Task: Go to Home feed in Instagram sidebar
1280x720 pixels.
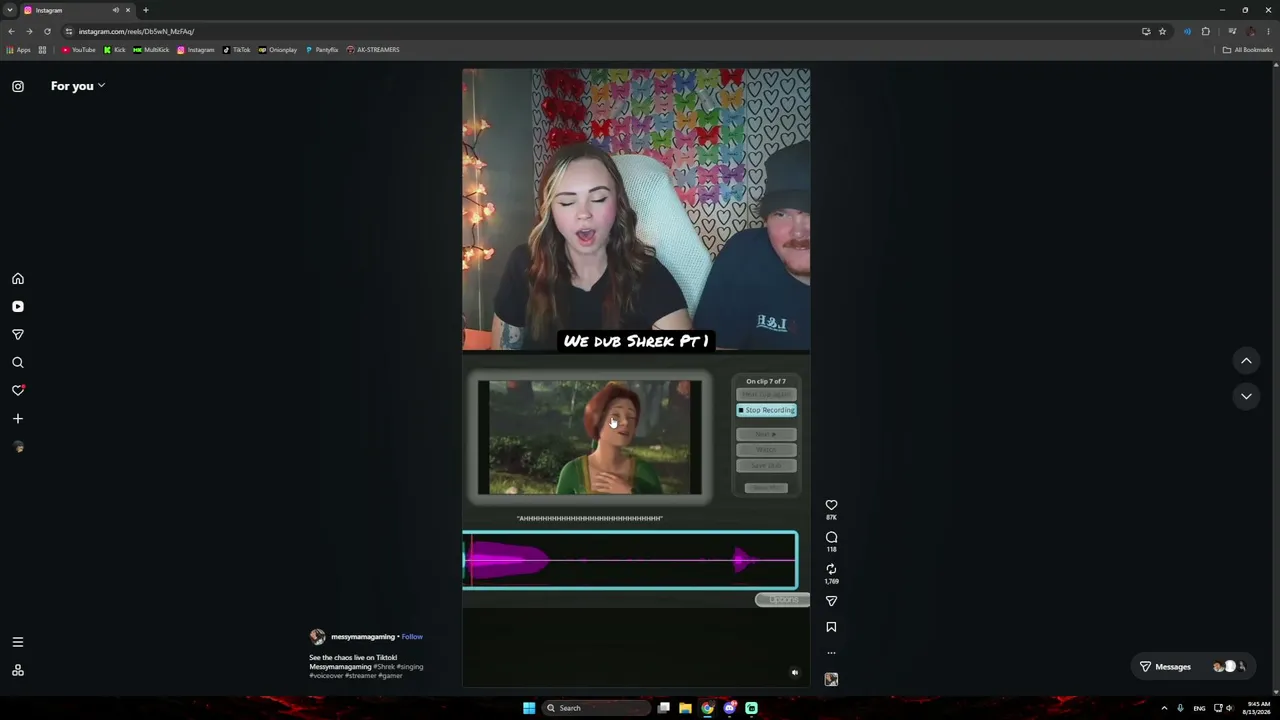Action: (x=18, y=279)
